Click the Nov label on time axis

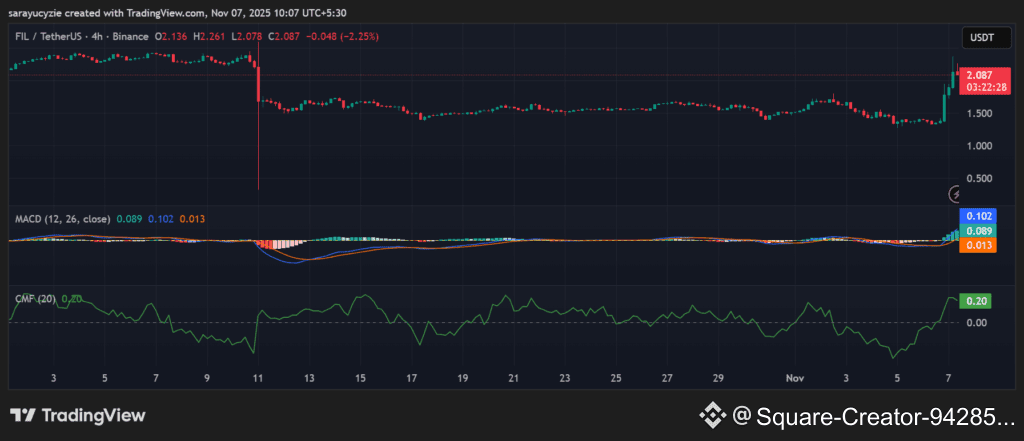point(795,379)
